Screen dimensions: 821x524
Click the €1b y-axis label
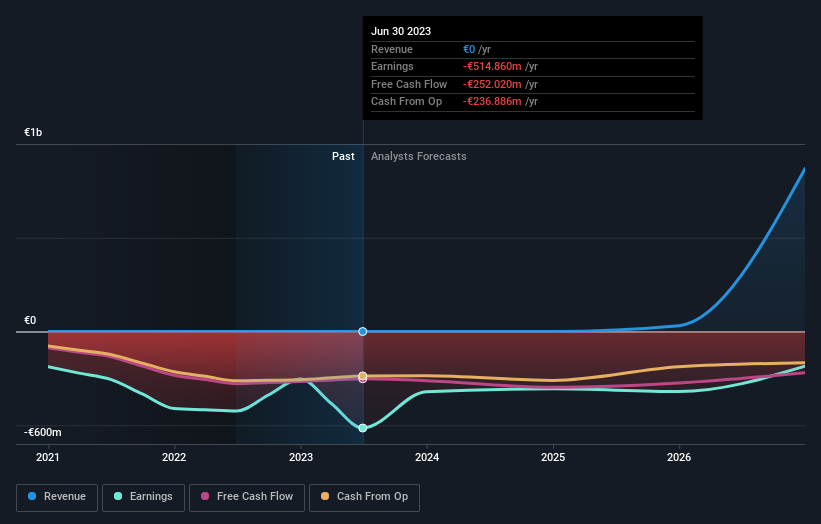click(33, 132)
